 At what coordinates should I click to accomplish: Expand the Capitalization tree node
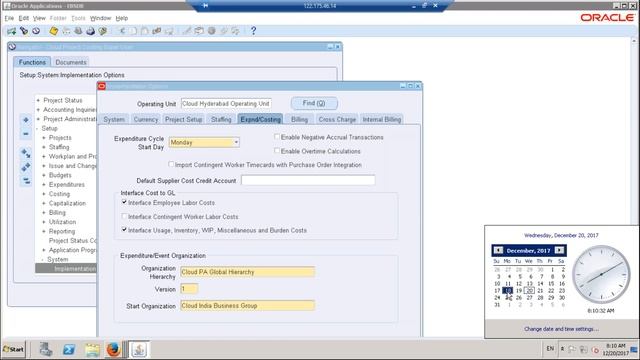(44, 203)
